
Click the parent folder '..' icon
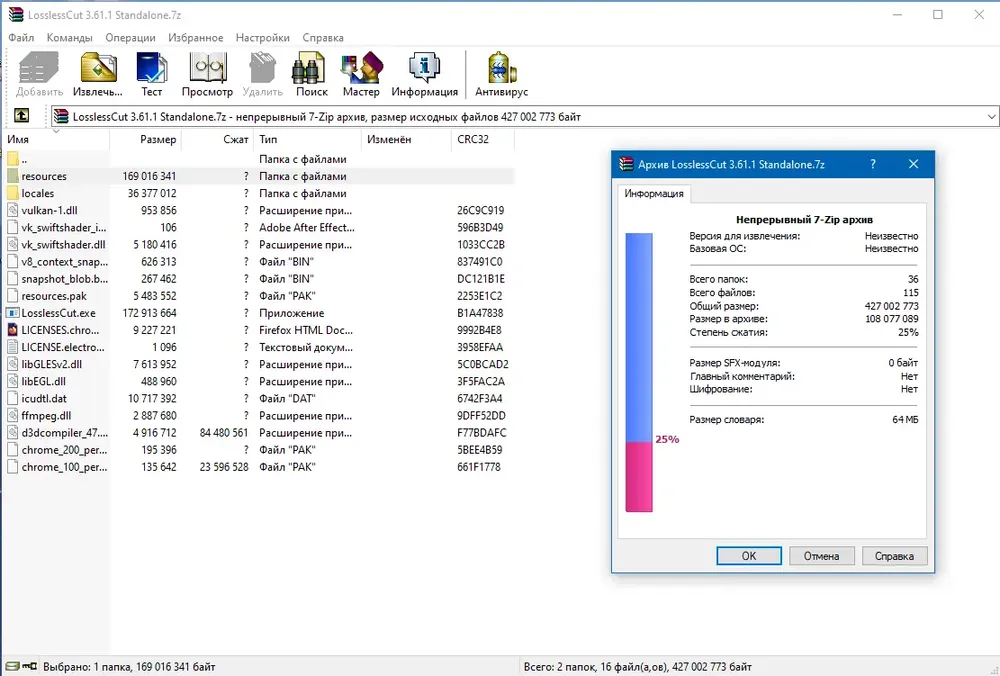click(x=12, y=159)
